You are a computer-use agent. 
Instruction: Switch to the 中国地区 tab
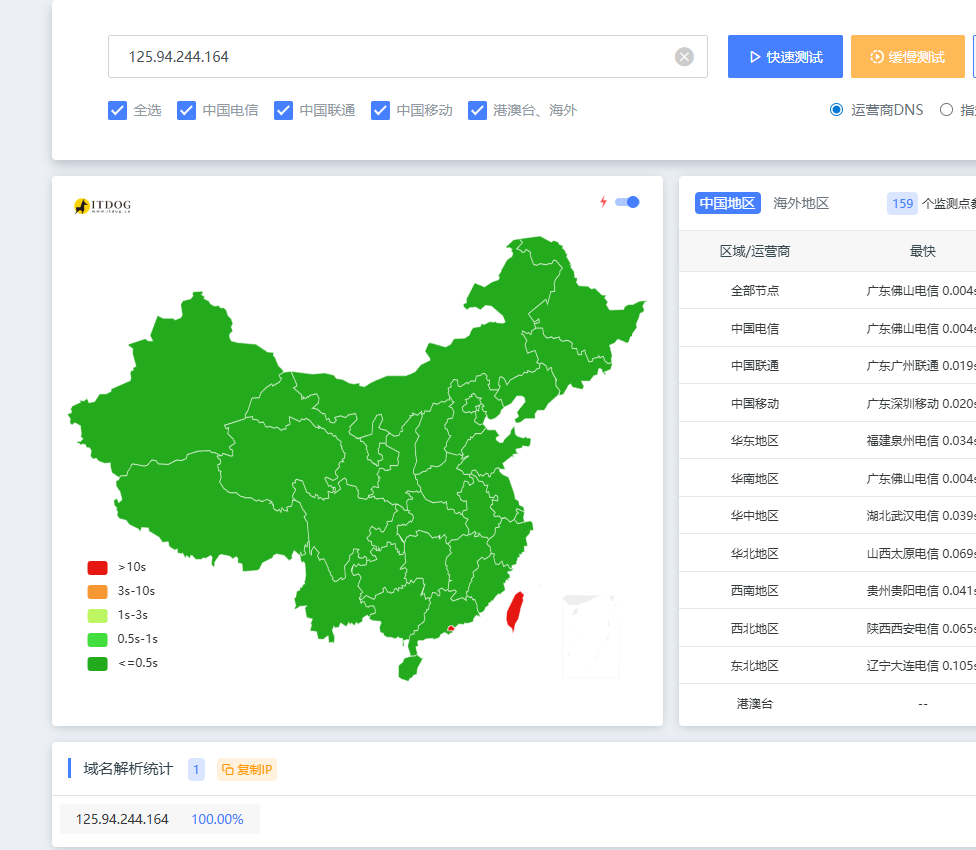728,203
